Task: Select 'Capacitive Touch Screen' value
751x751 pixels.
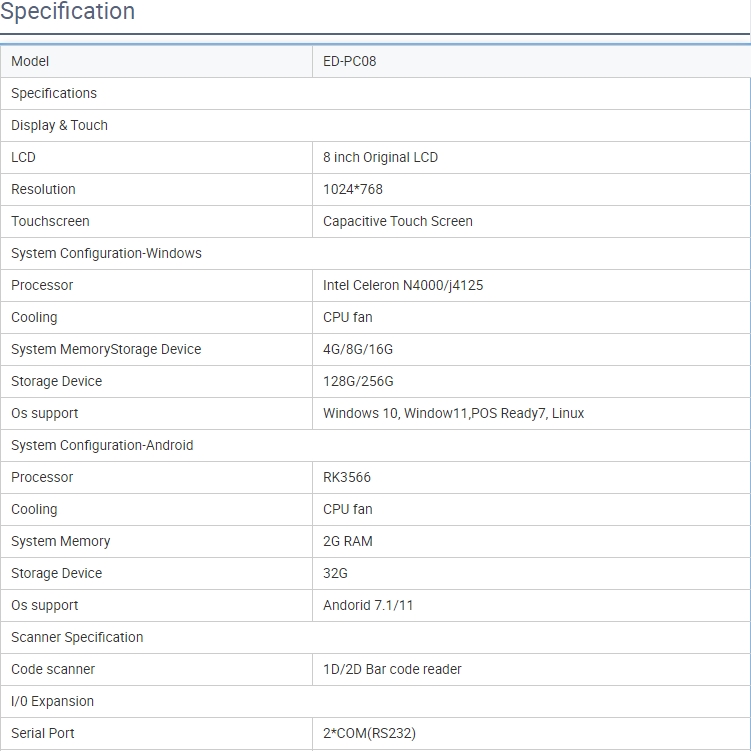Action: coord(398,221)
